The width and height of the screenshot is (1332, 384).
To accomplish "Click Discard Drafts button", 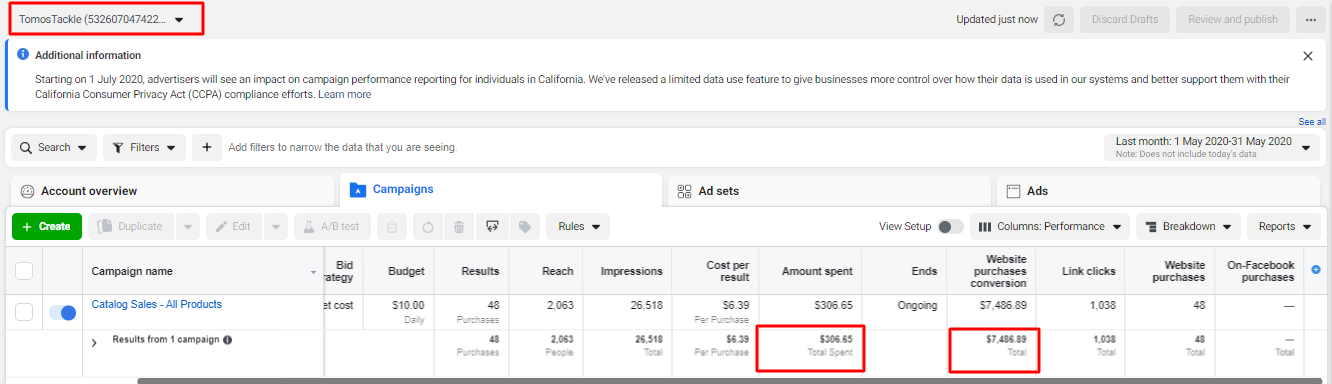I will point(1126,20).
